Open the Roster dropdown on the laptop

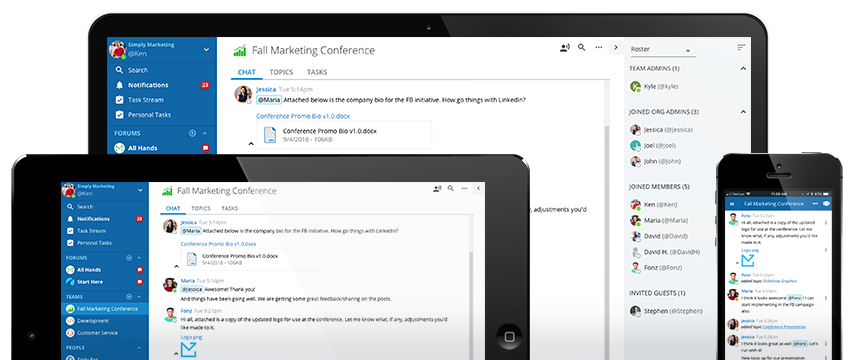click(x=662, y=49)
